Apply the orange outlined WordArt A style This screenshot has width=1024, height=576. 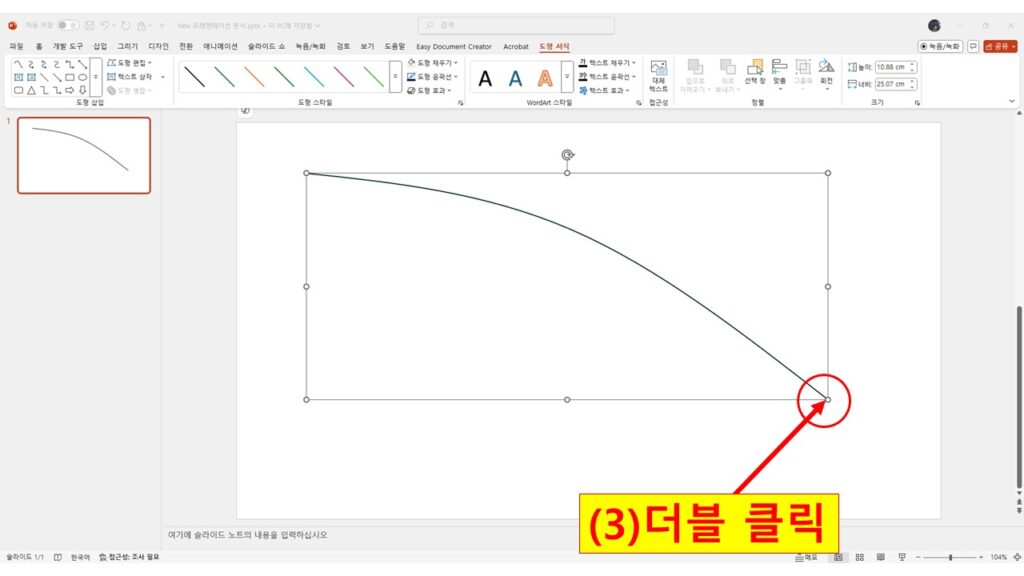(545, 78)
